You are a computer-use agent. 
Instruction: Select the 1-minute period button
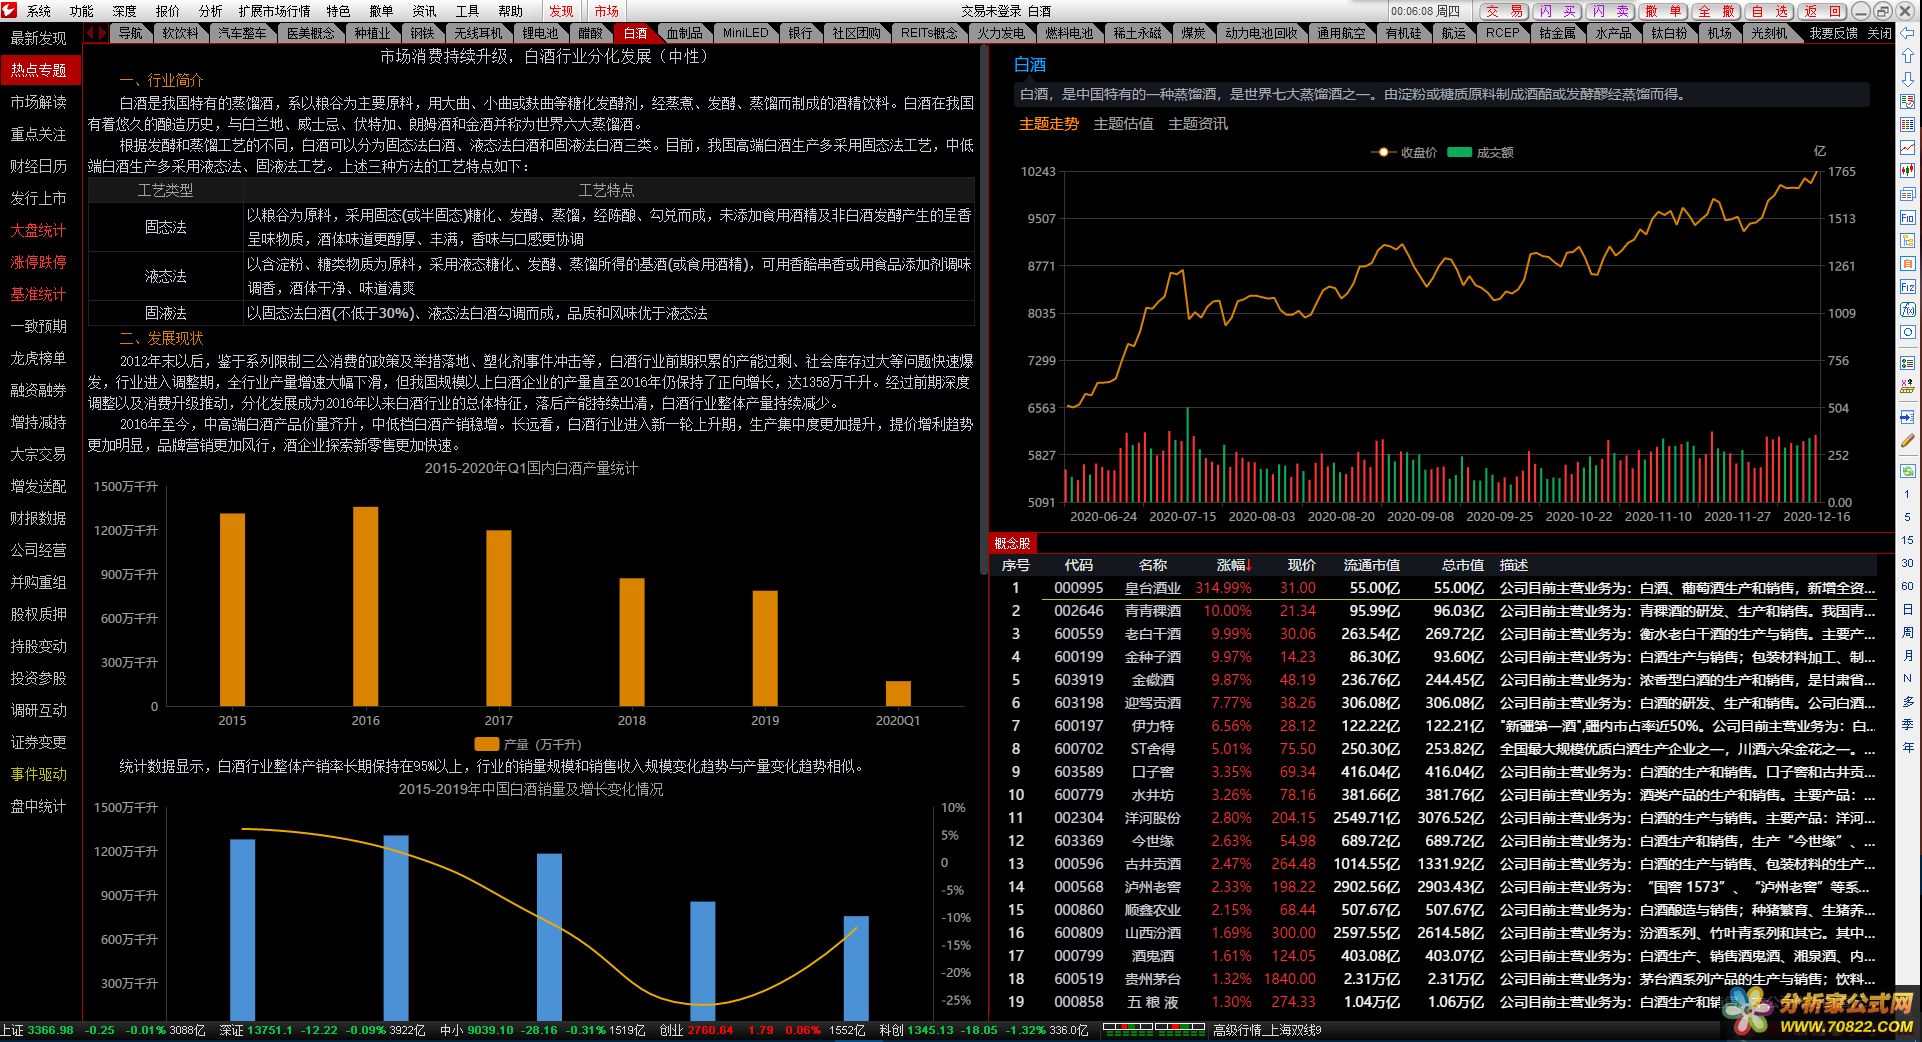click(1907, 495)
